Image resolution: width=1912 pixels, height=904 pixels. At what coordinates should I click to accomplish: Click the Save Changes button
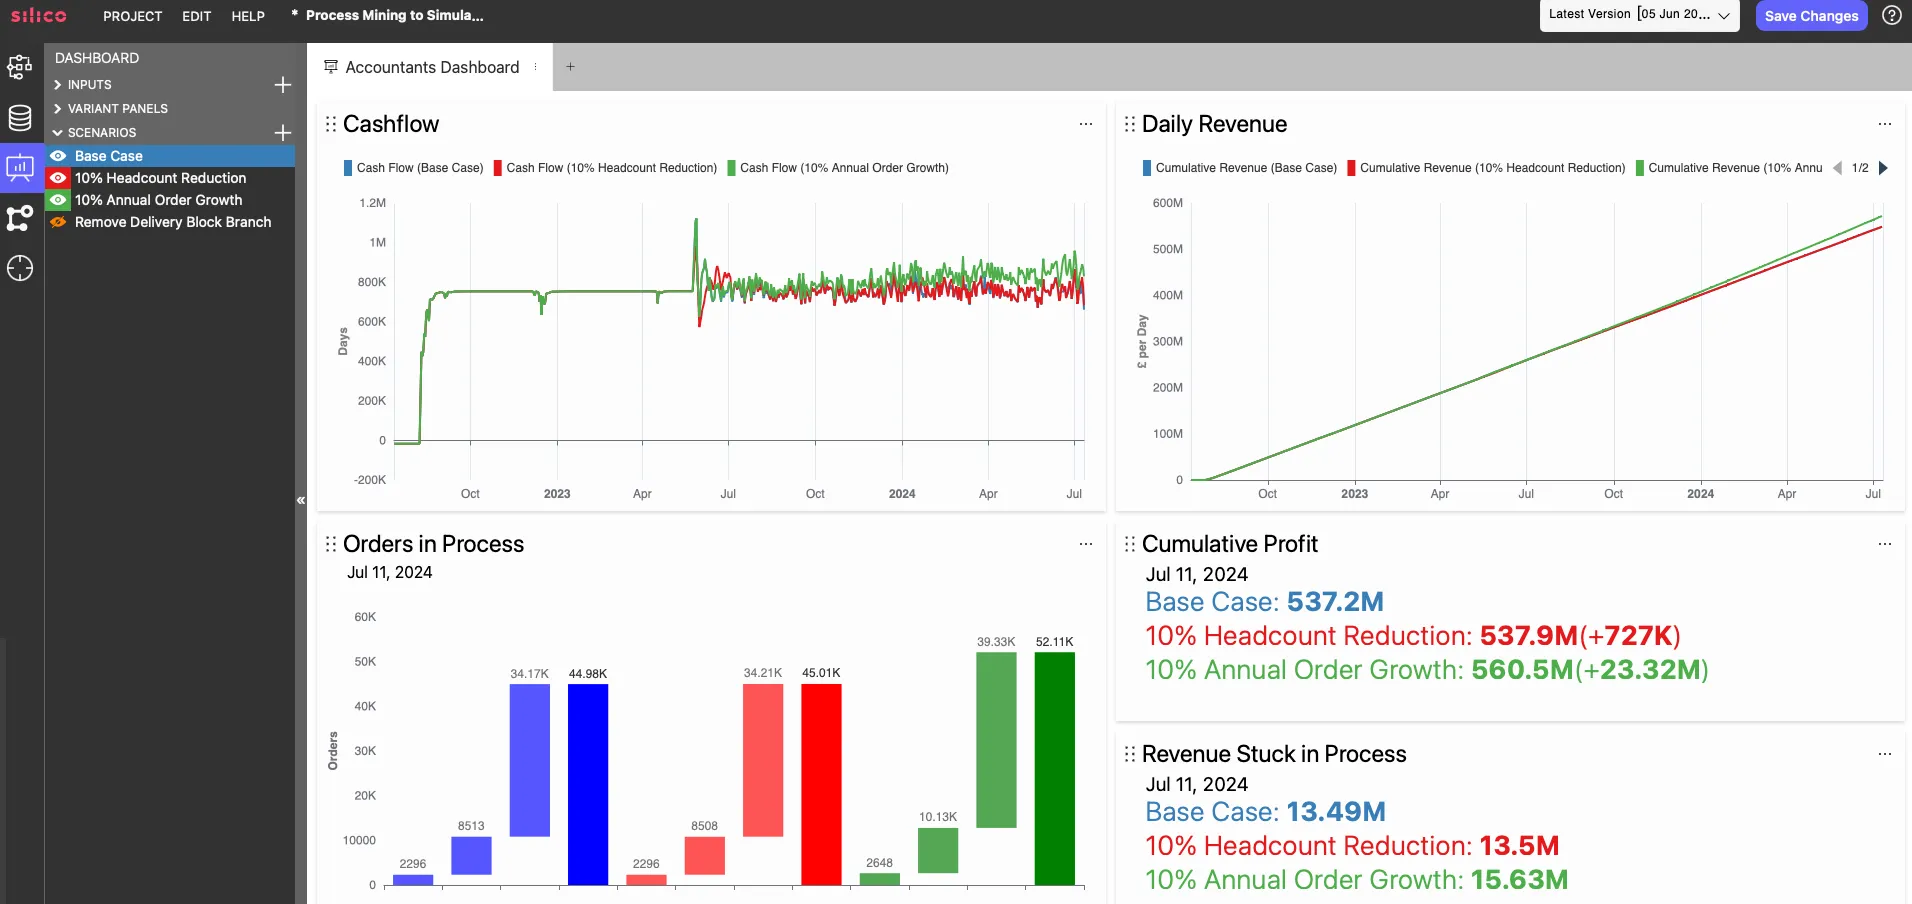1810,16
